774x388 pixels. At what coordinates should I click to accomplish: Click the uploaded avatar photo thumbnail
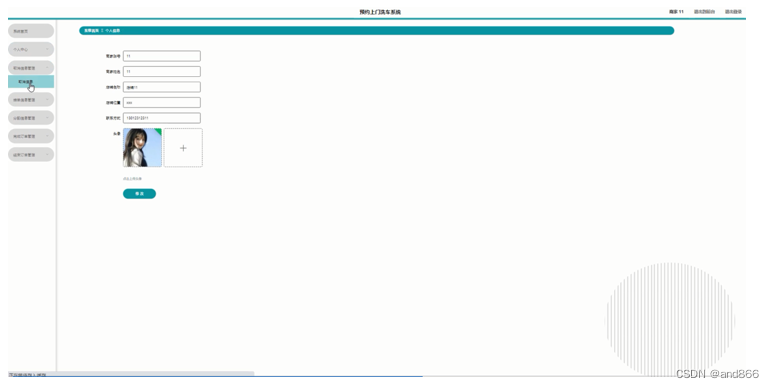(x=142, y=148)
